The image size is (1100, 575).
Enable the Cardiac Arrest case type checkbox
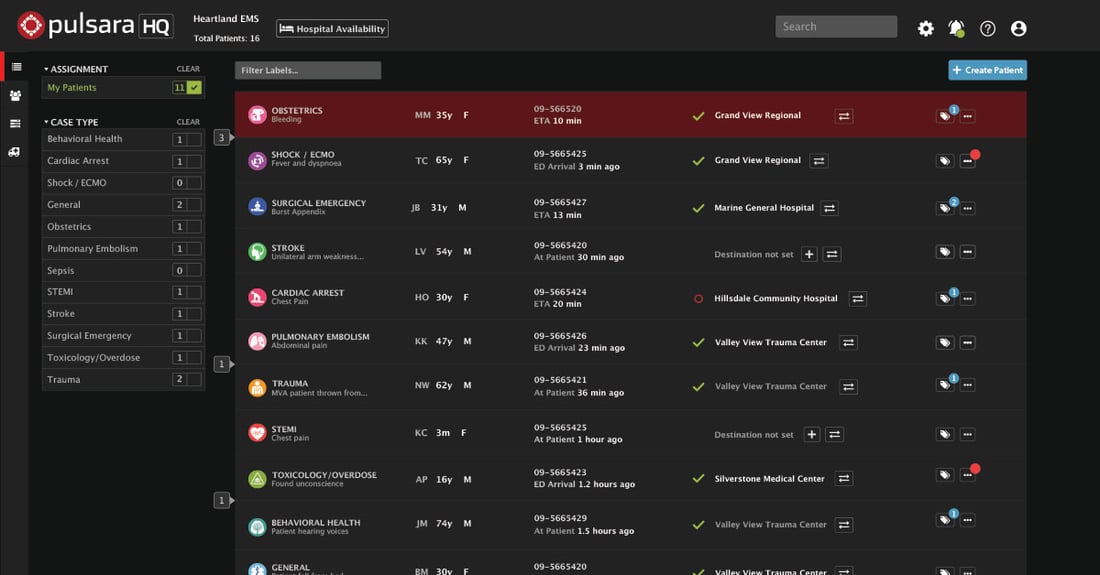pyautogui.click(x=194, y=161)
